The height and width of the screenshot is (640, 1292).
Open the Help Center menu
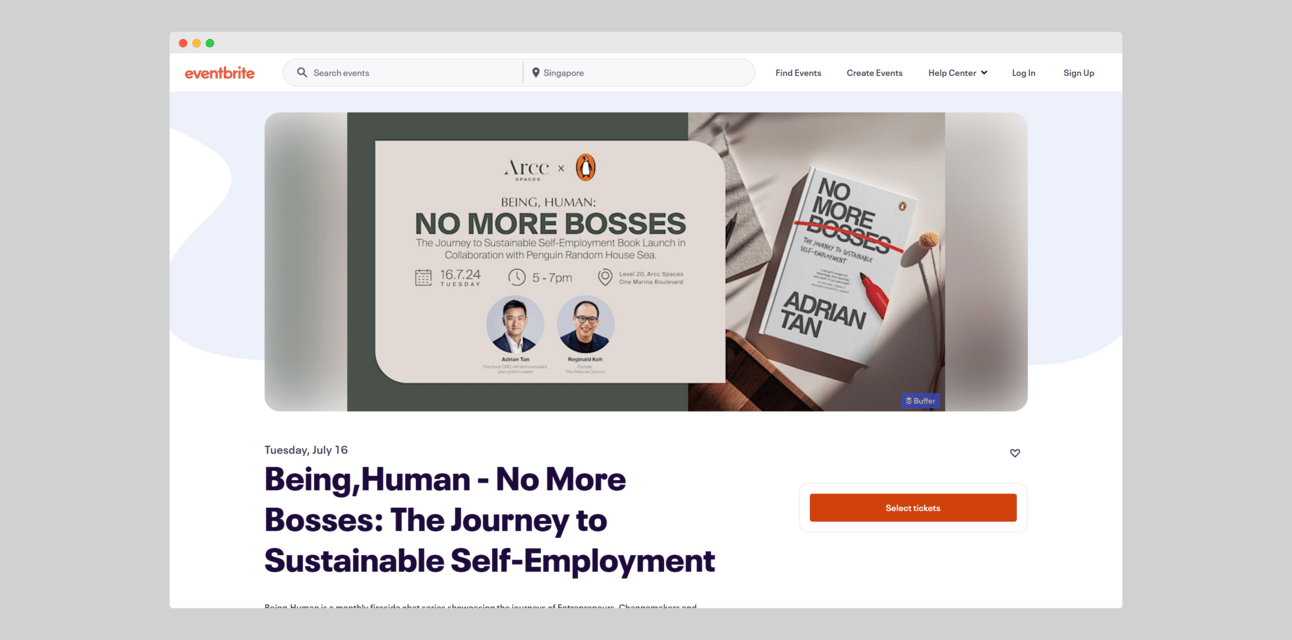click(958, 73)
